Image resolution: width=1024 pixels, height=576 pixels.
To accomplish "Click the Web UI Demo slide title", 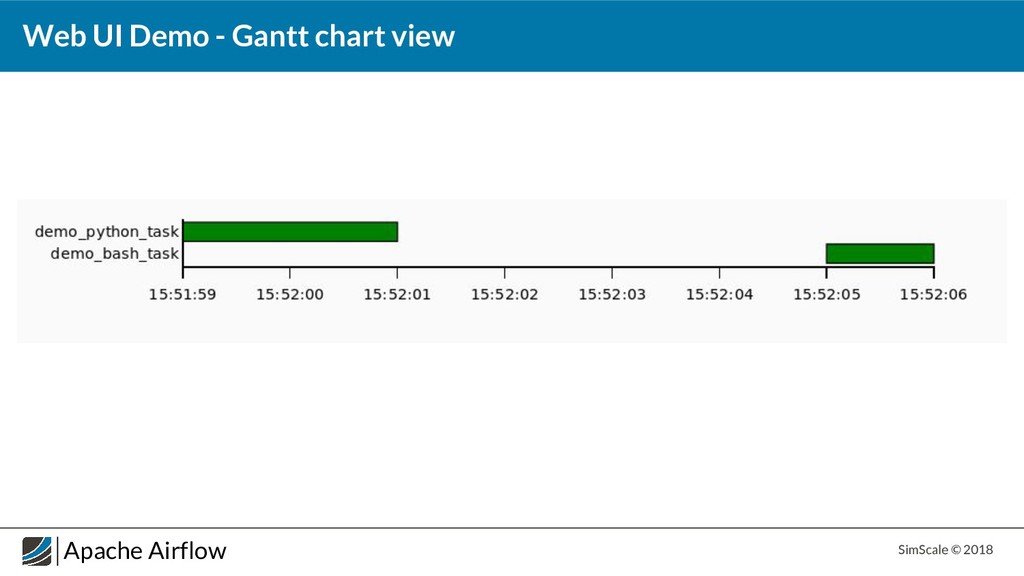I will coord(238,36).
